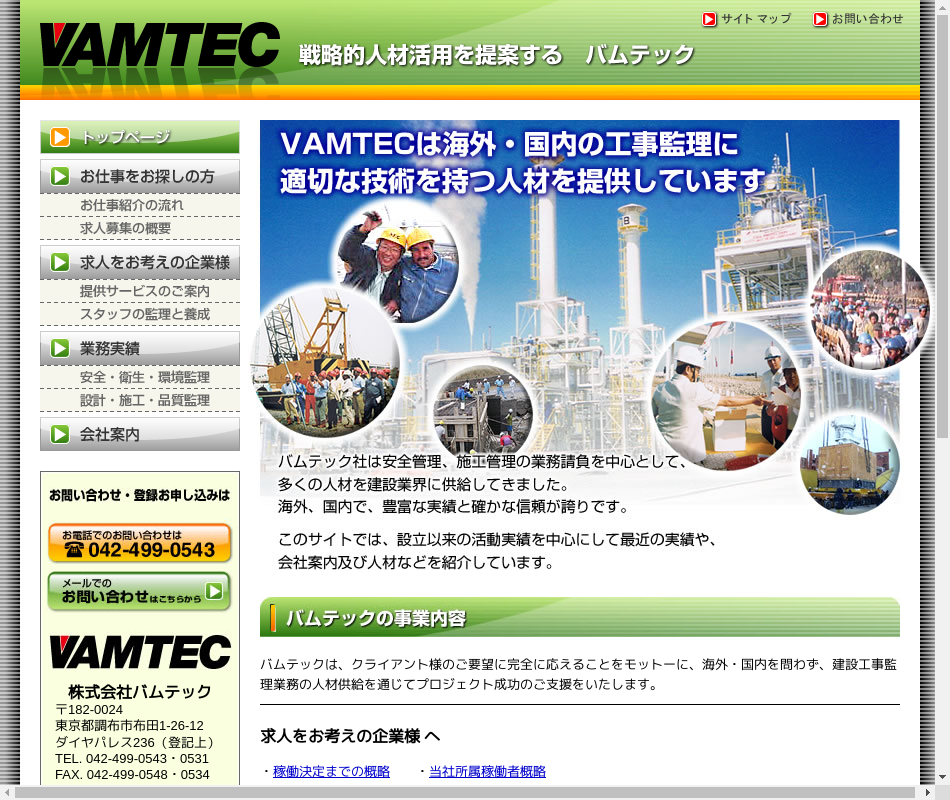Open 設計・施工・品質監理 page
950x800 pixels.
(x=145, y=400)
